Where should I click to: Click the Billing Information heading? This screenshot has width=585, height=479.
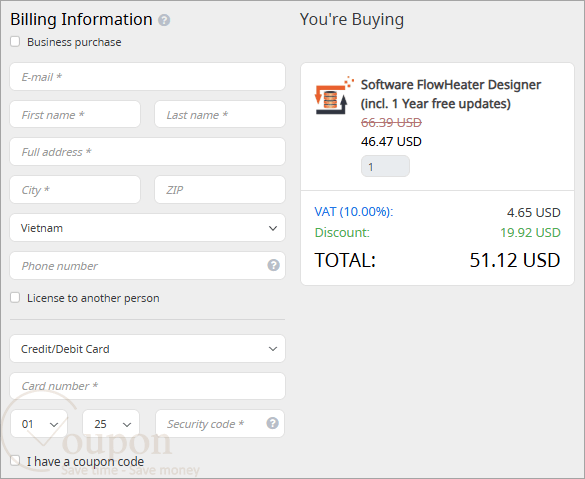[81, 19]
